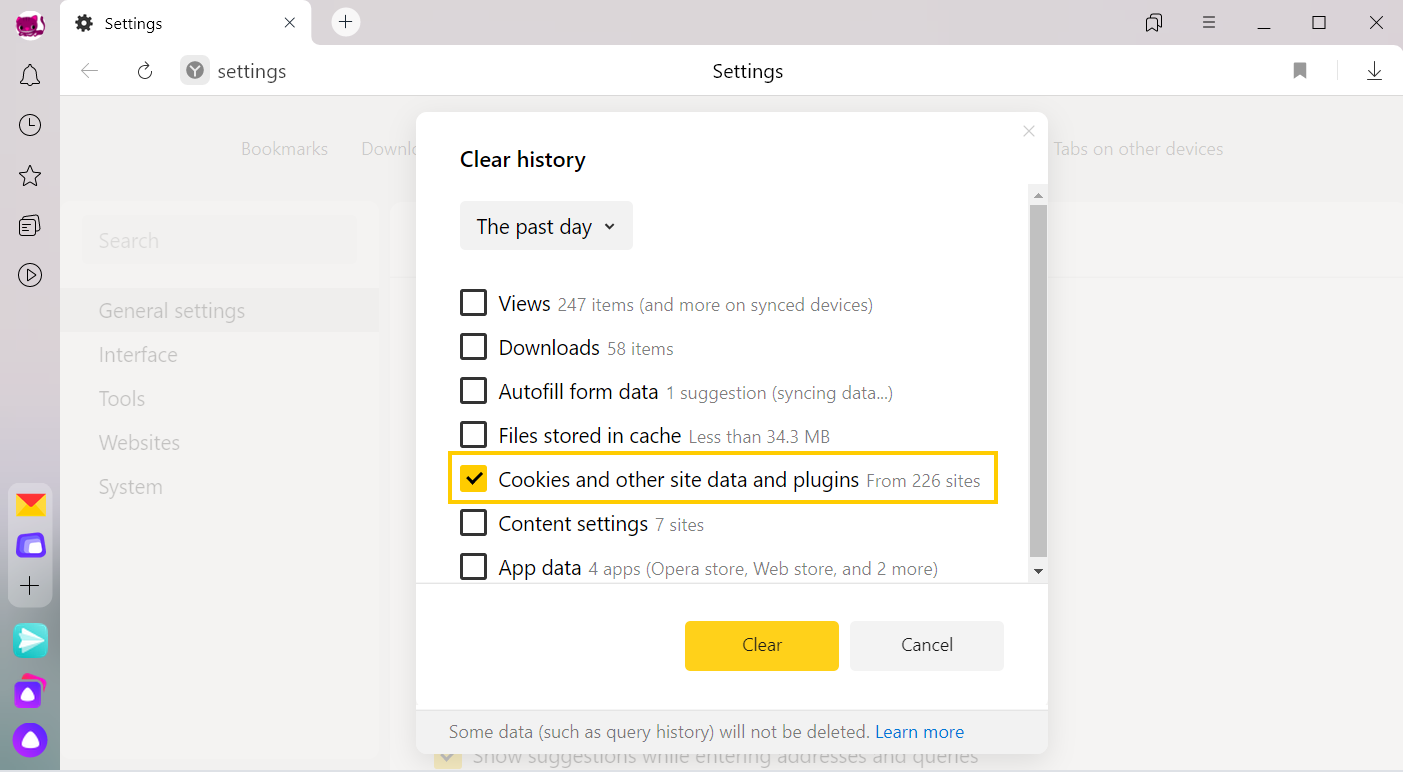Bookmark this page using the toolbar flag
This screenshot has height=772, width=1403.
(1300, 71)
